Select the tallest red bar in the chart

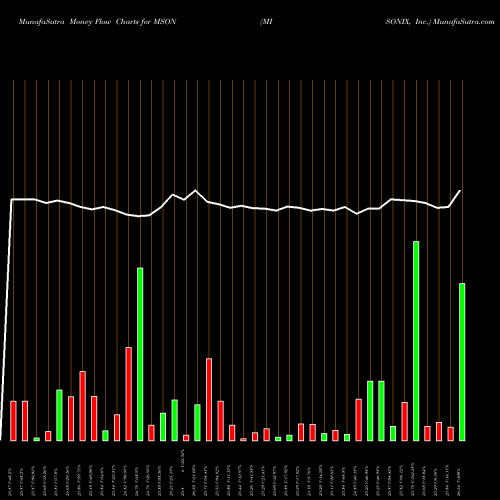tap(129, 394)
